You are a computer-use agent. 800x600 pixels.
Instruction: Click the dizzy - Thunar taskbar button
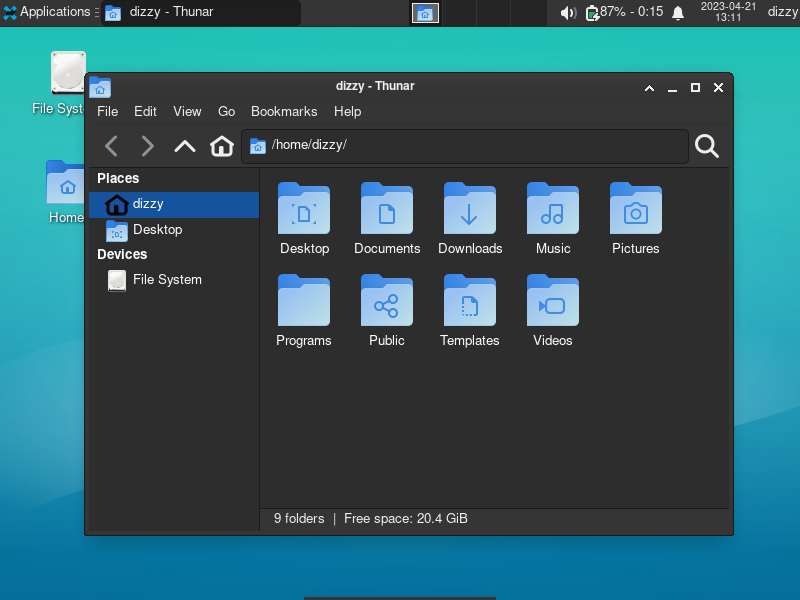tap(201, 12)
